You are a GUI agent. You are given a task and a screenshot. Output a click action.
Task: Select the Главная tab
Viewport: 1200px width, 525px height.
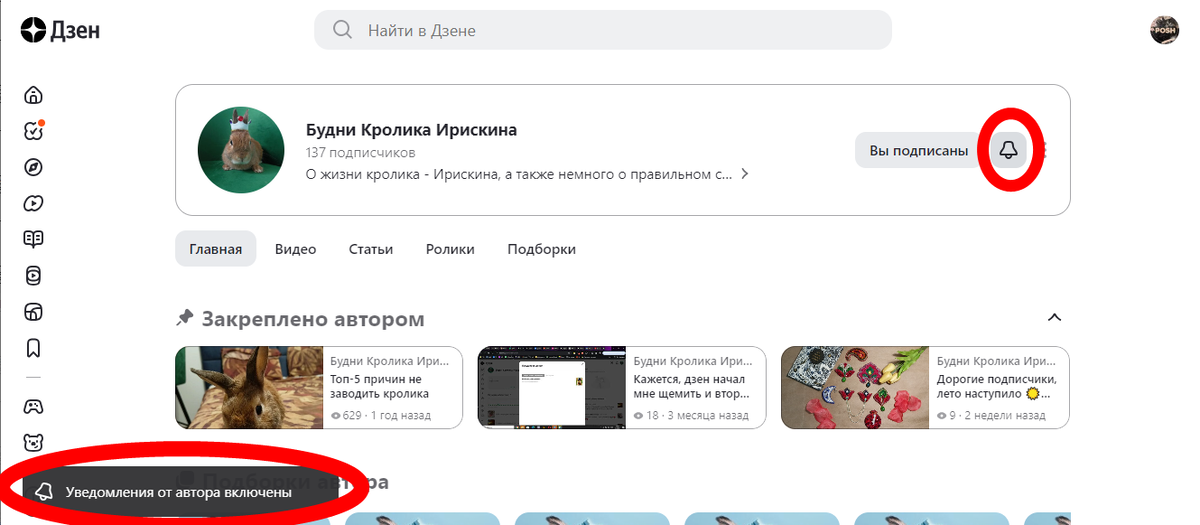coord(216,249)
